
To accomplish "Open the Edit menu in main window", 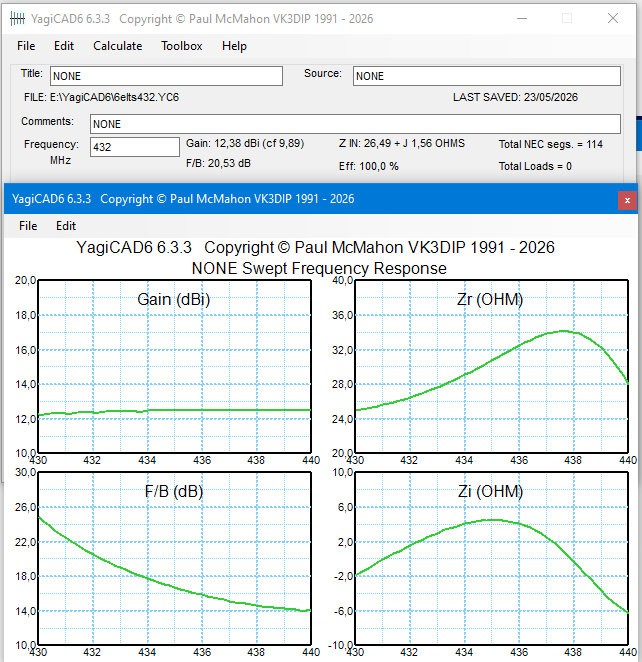I will click(64, 46).
